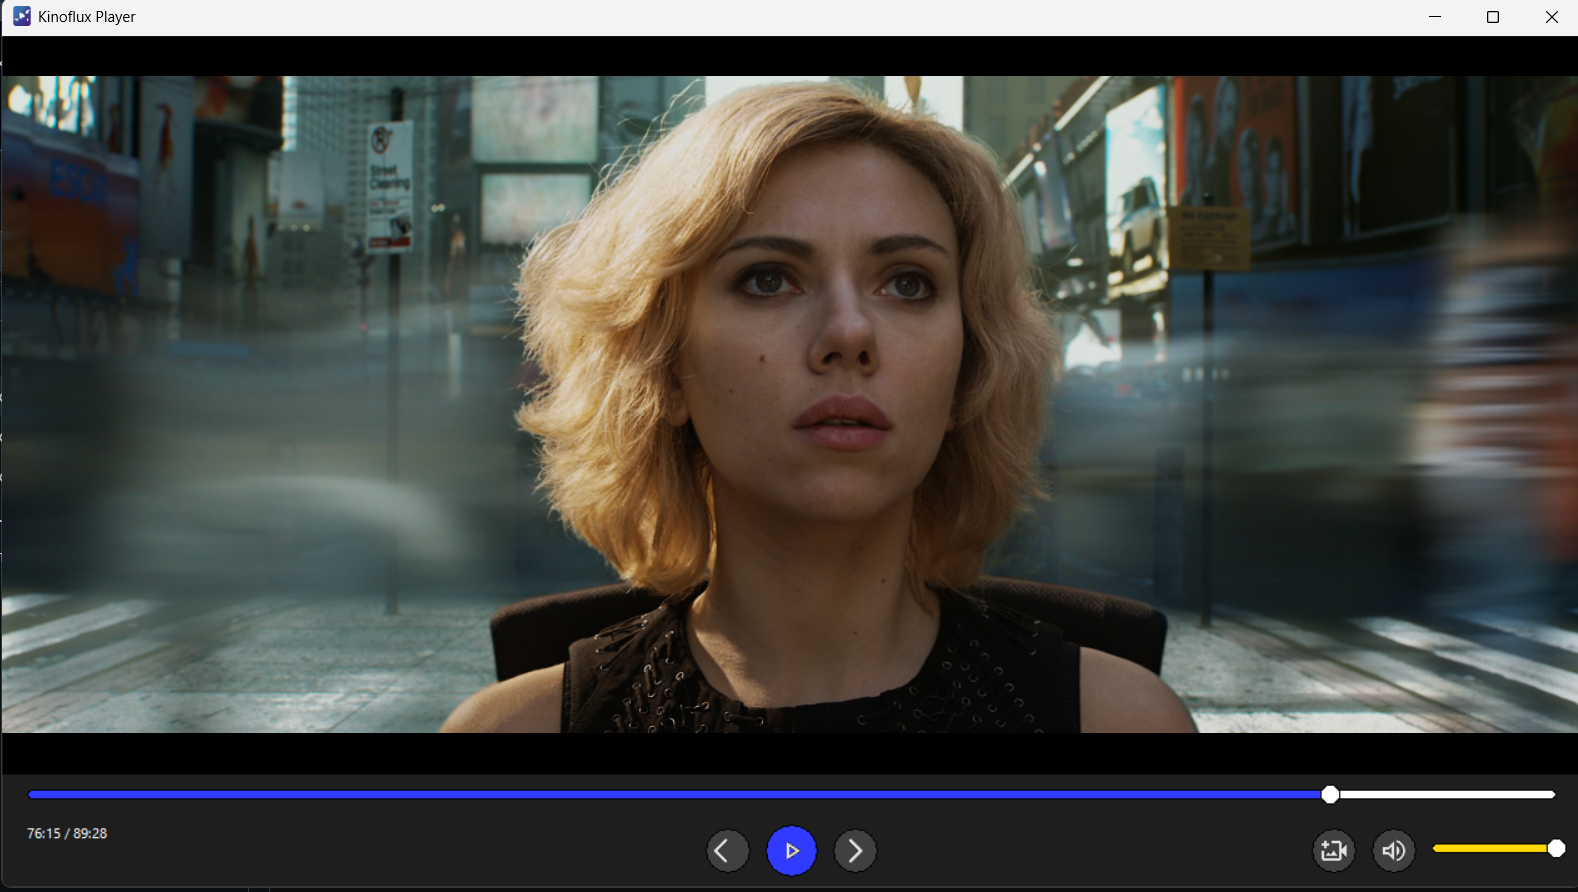Image resolution: width=1578 pixels, height=892 pixels.
Task: Click the black letterbox bar below video
Action: point(788,753)
